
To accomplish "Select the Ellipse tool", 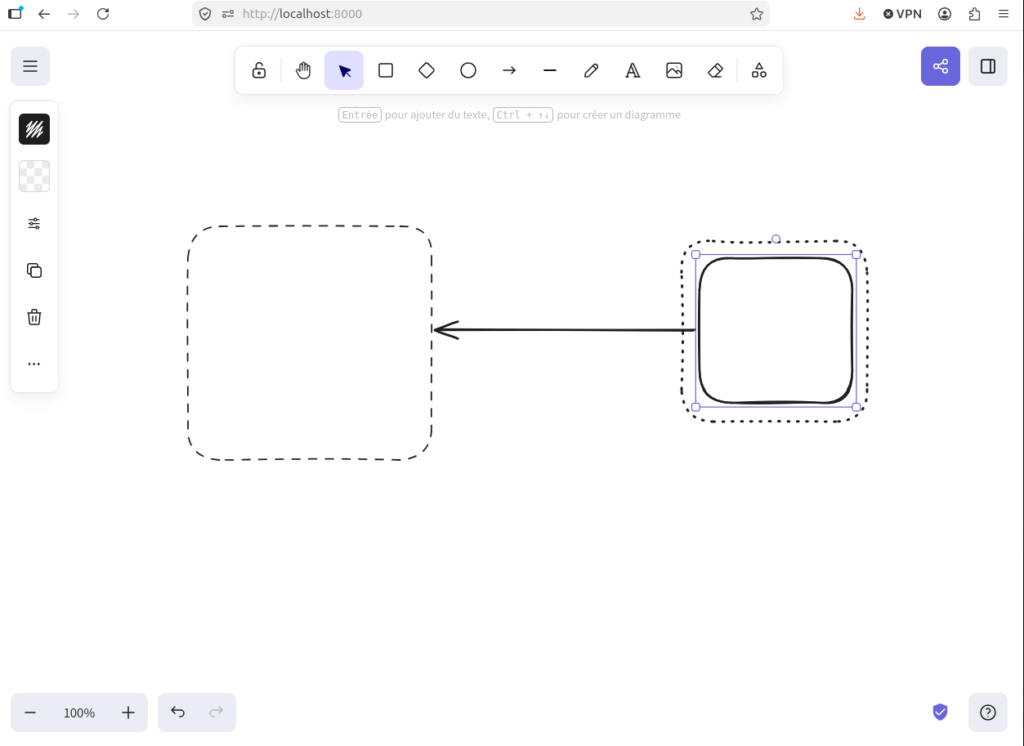I will [468, 70].
